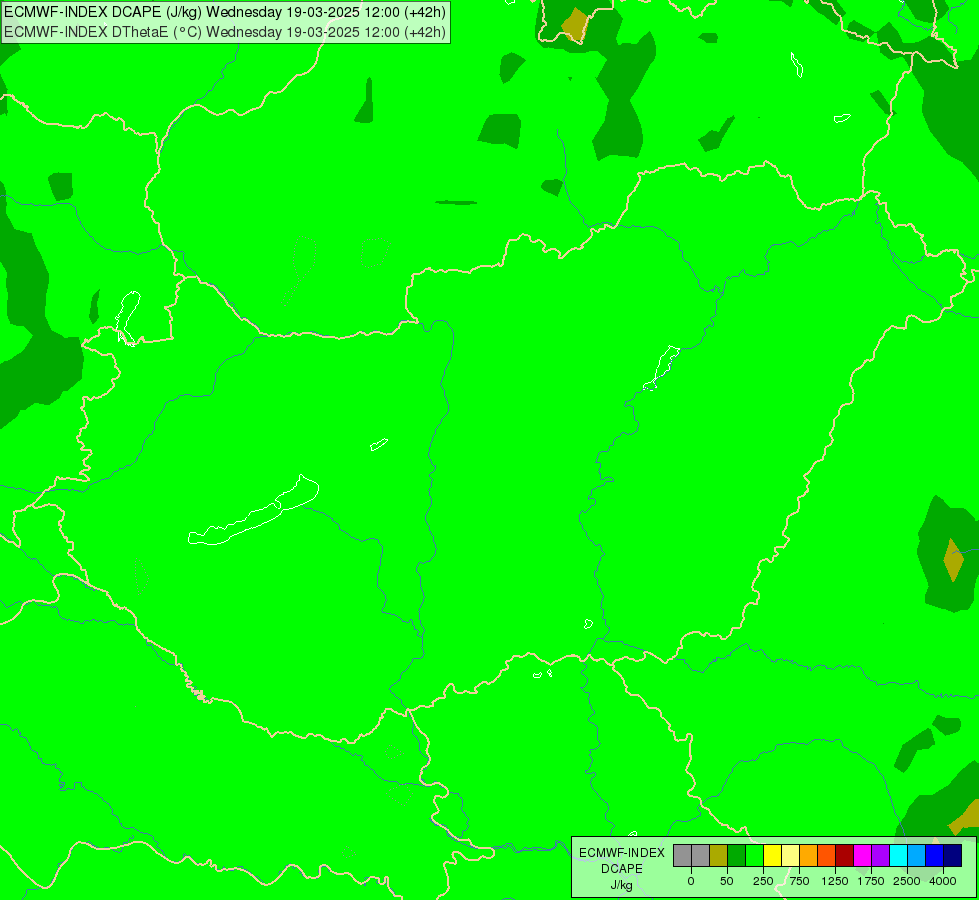Click the large elongated white lake outline
The image size is (979, 900).
click(x=253, y=511)
